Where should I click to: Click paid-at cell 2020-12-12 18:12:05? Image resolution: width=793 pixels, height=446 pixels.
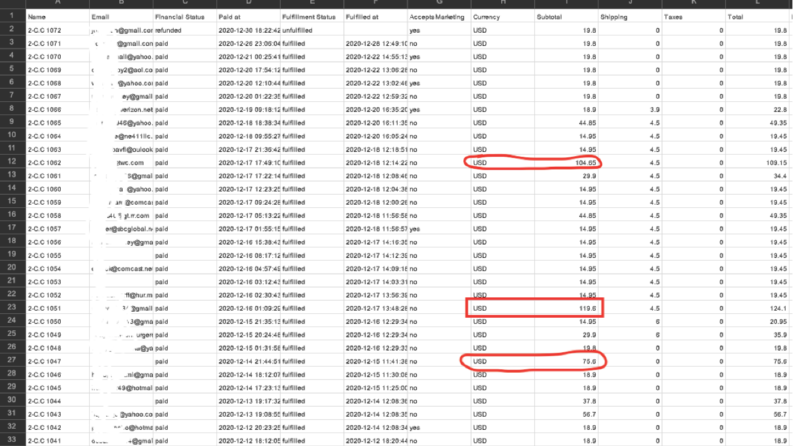[x=248, y=440]
